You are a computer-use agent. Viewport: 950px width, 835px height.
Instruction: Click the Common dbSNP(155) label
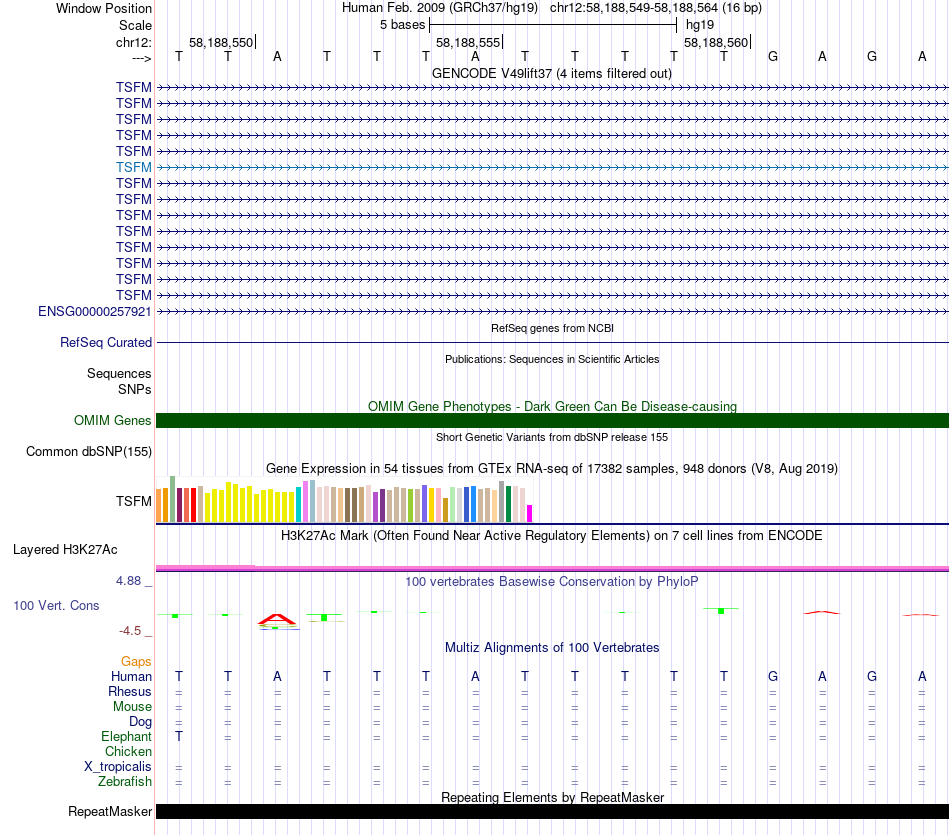pos(89,451)
